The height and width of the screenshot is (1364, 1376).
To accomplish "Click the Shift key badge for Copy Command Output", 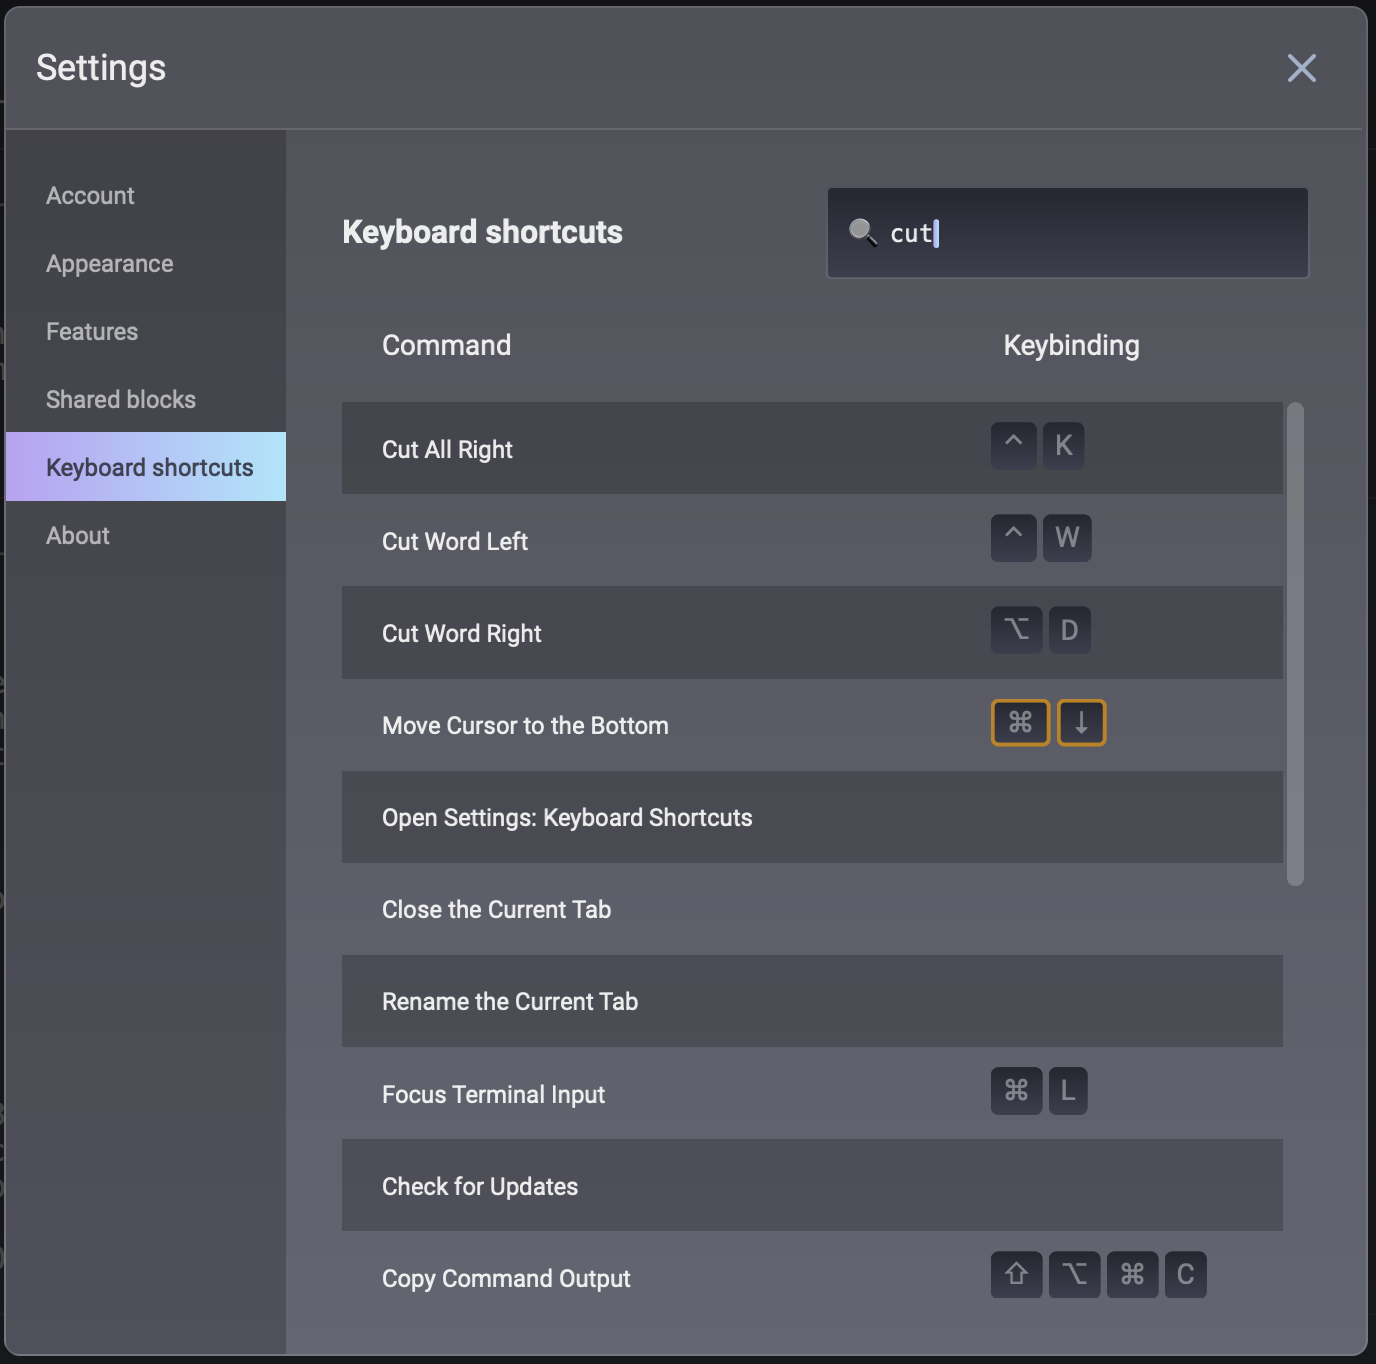I will click(x=1016, y=1274).
